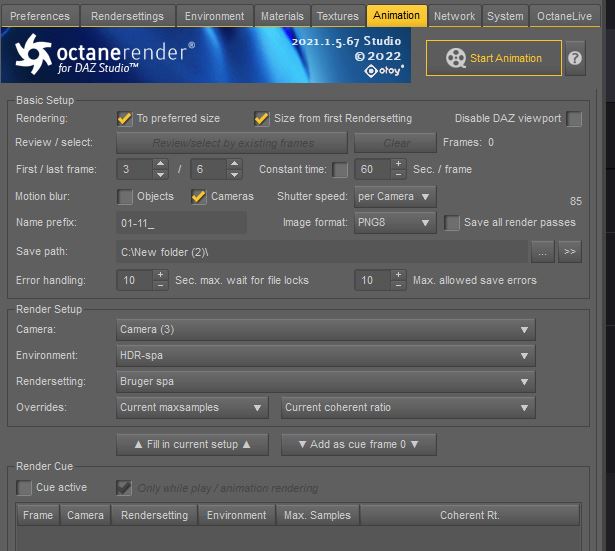The height and width of the screenshot is (551, 615).
Task: Click the first frame number field
Action: pyautogui.click(x=135, y=169)
